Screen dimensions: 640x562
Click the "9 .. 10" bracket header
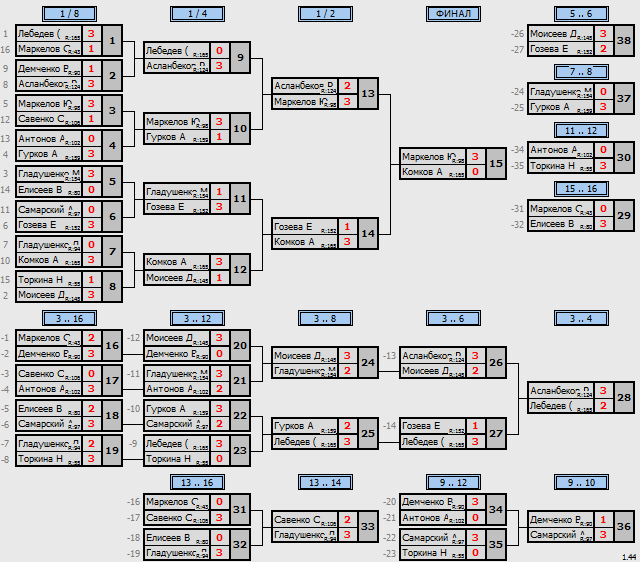581,482
